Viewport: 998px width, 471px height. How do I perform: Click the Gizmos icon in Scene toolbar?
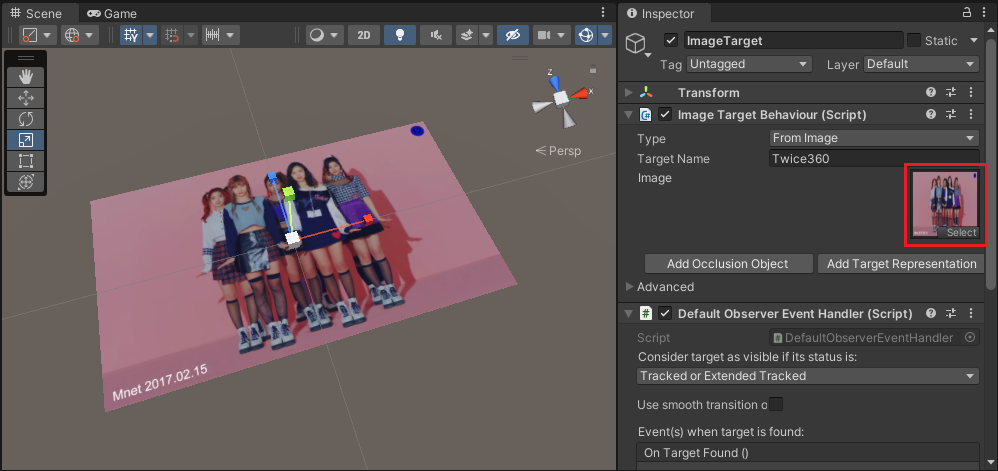click(585, 35)
